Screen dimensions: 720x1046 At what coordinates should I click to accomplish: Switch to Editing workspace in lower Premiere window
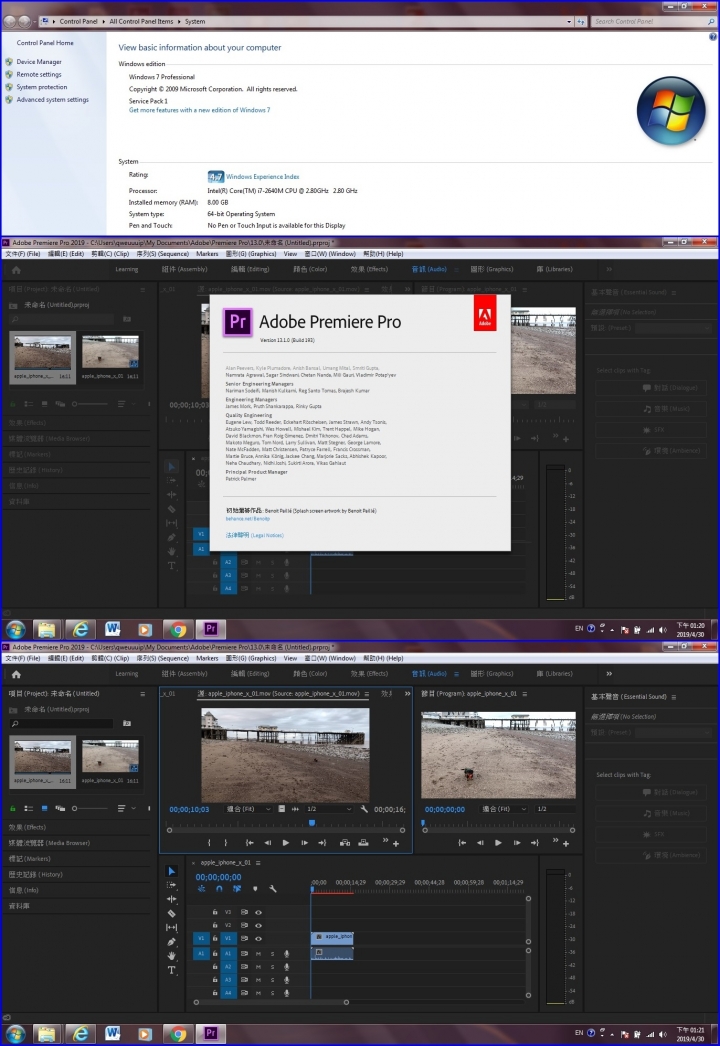point(250,674)
